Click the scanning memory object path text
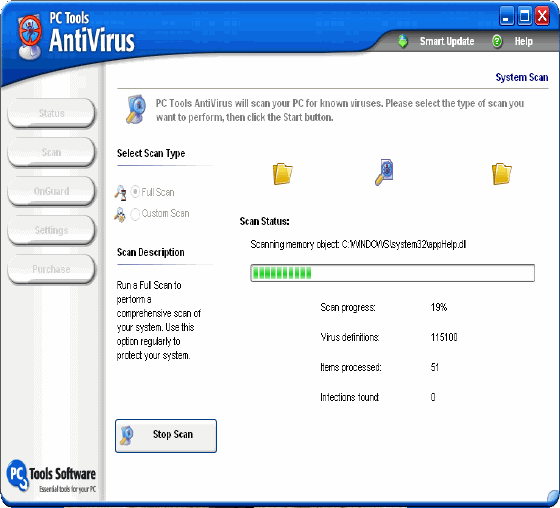 [358, 244]
